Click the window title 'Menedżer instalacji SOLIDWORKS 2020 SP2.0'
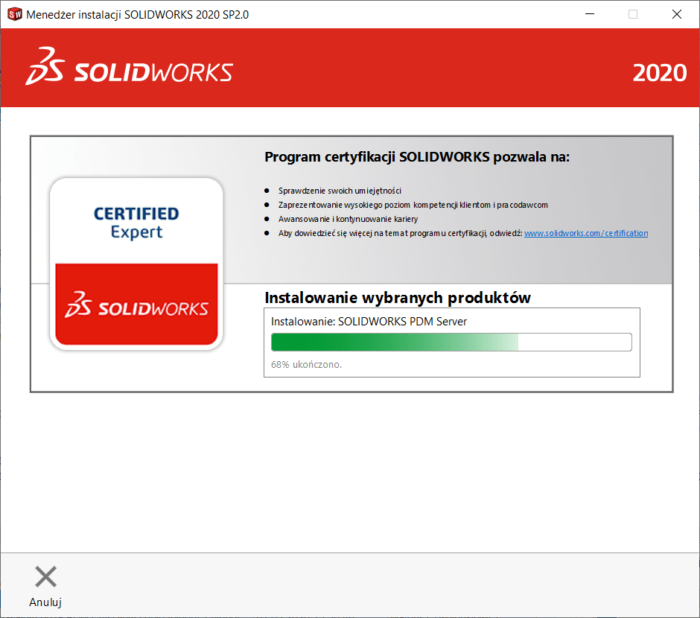The height and width of the screenshot is (618, 700). pyautogui.click(x=138, y=15)
